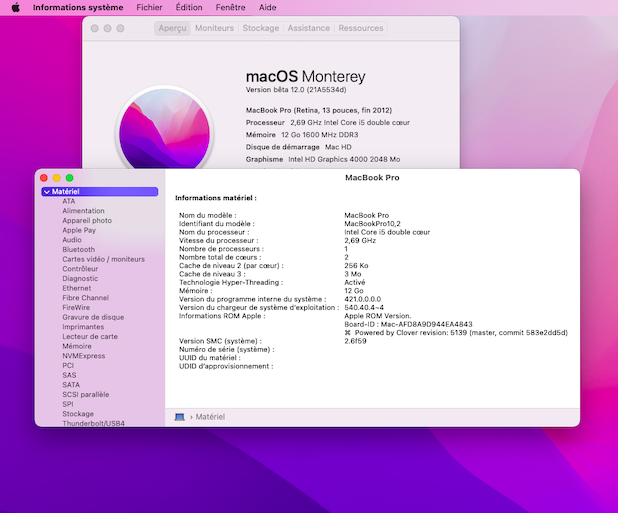Click the Cache de niveau 3 value 3 Mo
618x513 pixels.
pyautogui.click(x=353, y=274)
